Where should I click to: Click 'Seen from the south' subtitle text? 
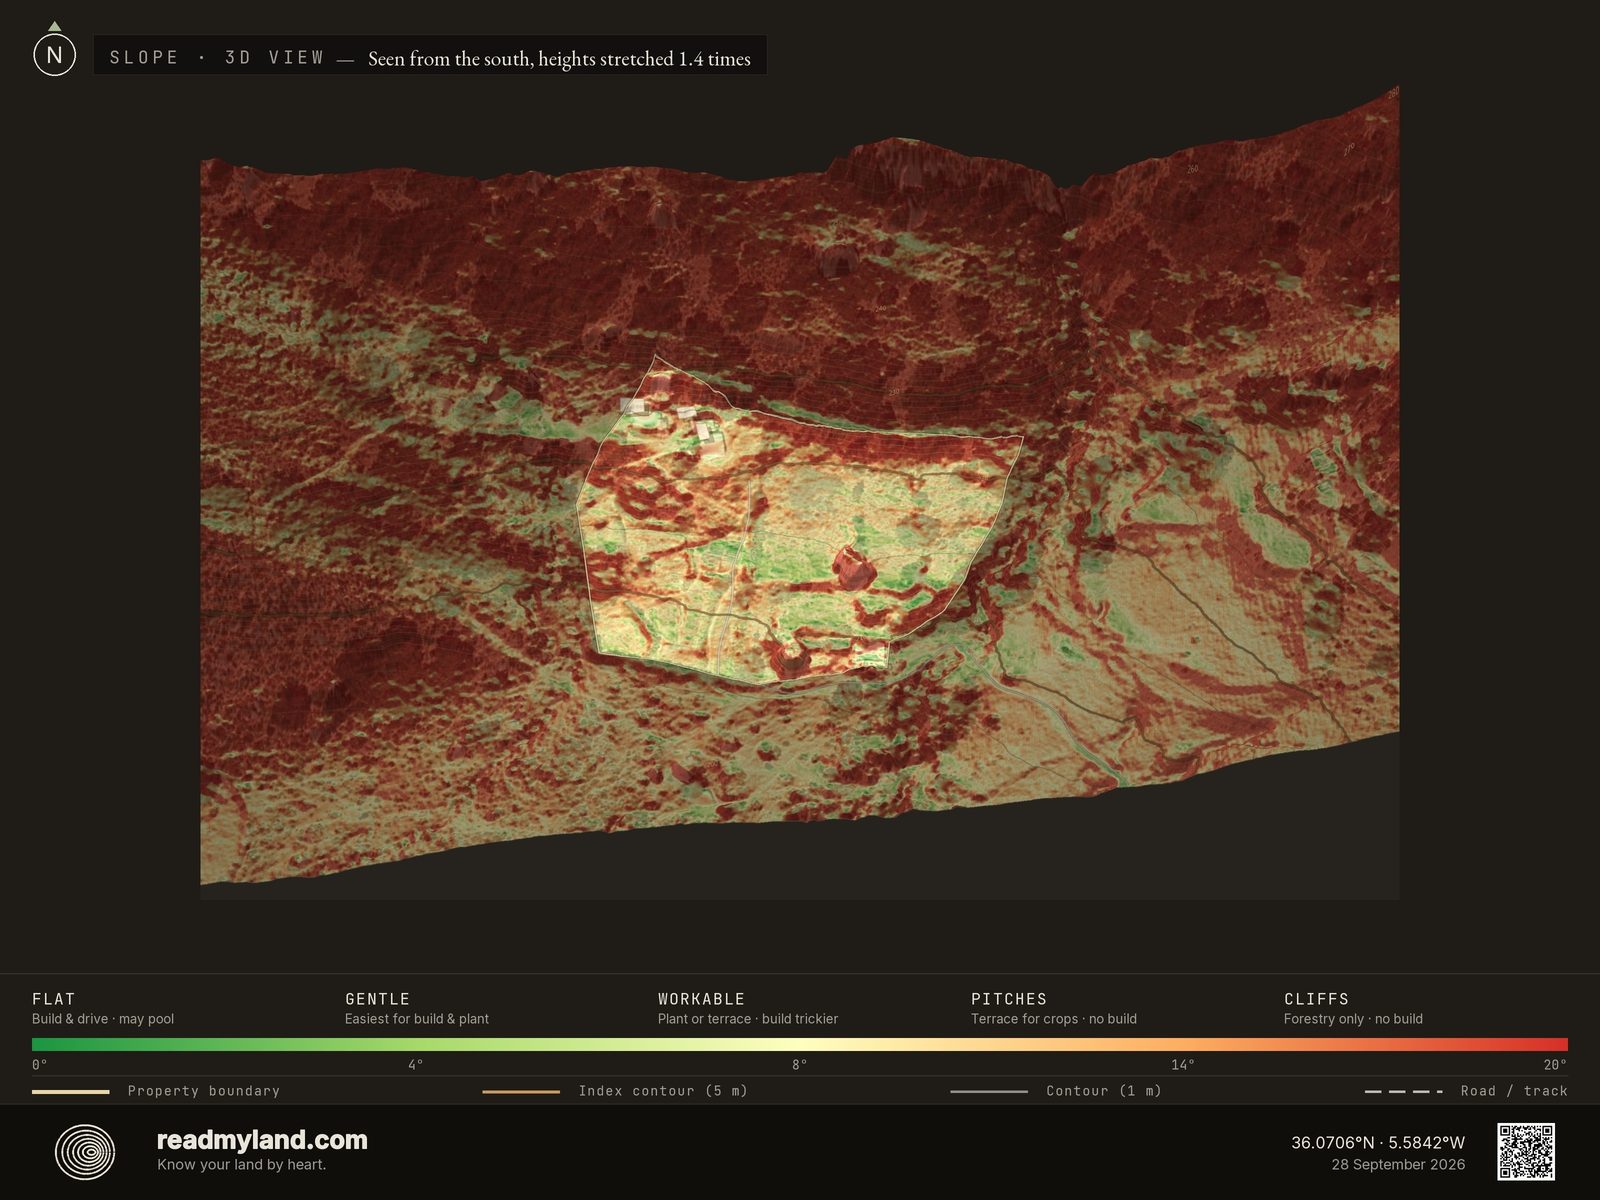tap(559, 59)
